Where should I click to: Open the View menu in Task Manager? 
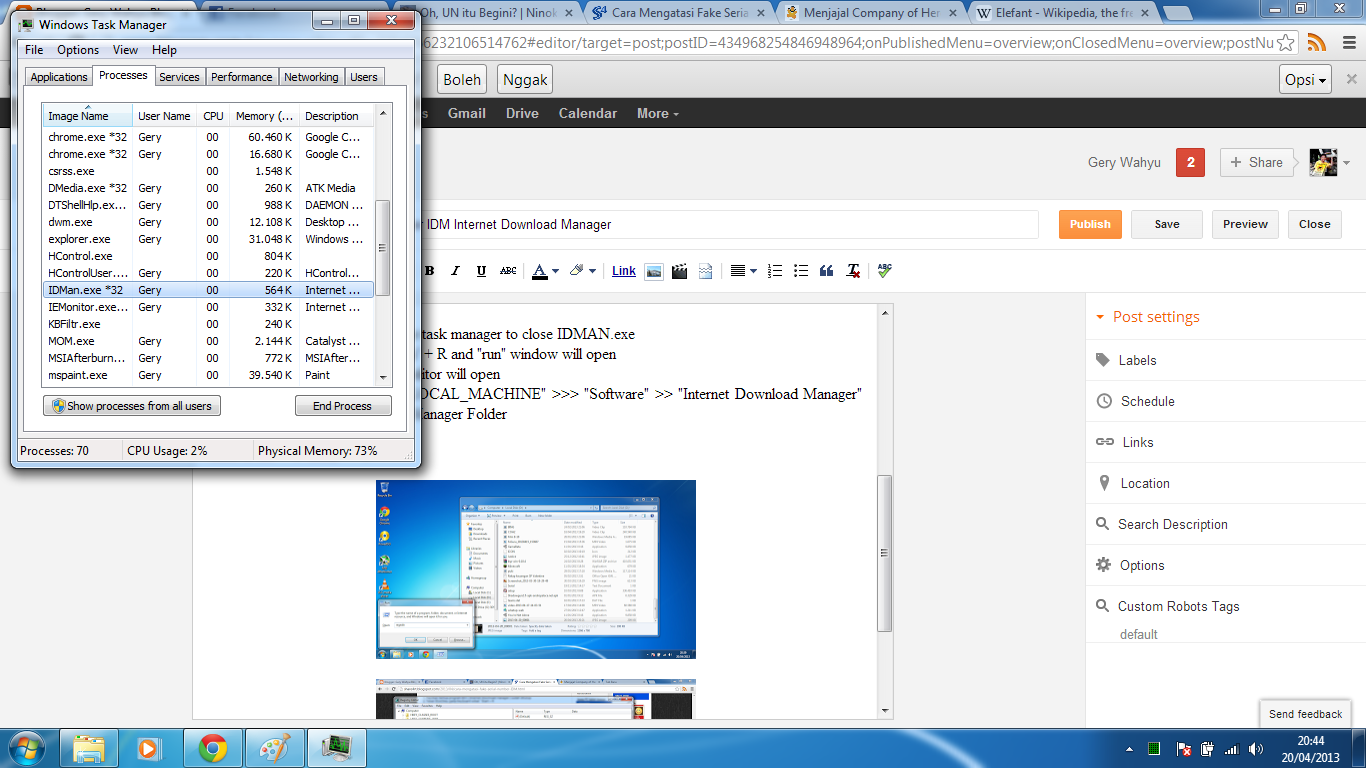[x=126, y=50]
